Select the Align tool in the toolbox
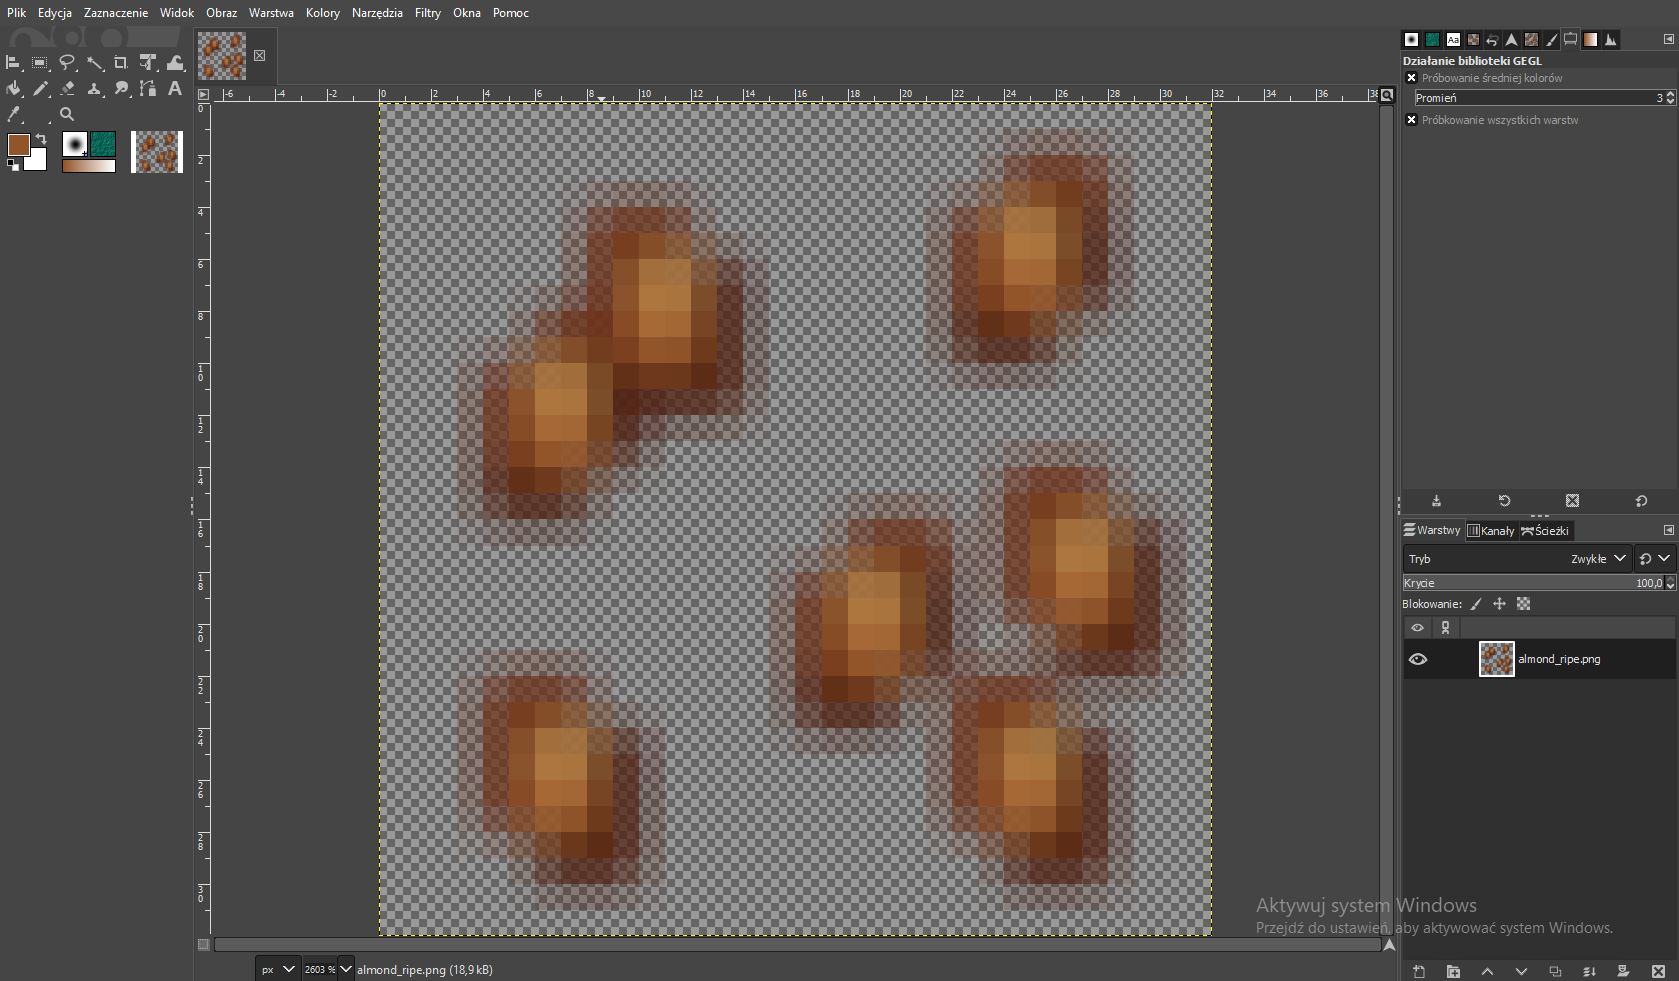1679x981 pixels. pos(13,63)
